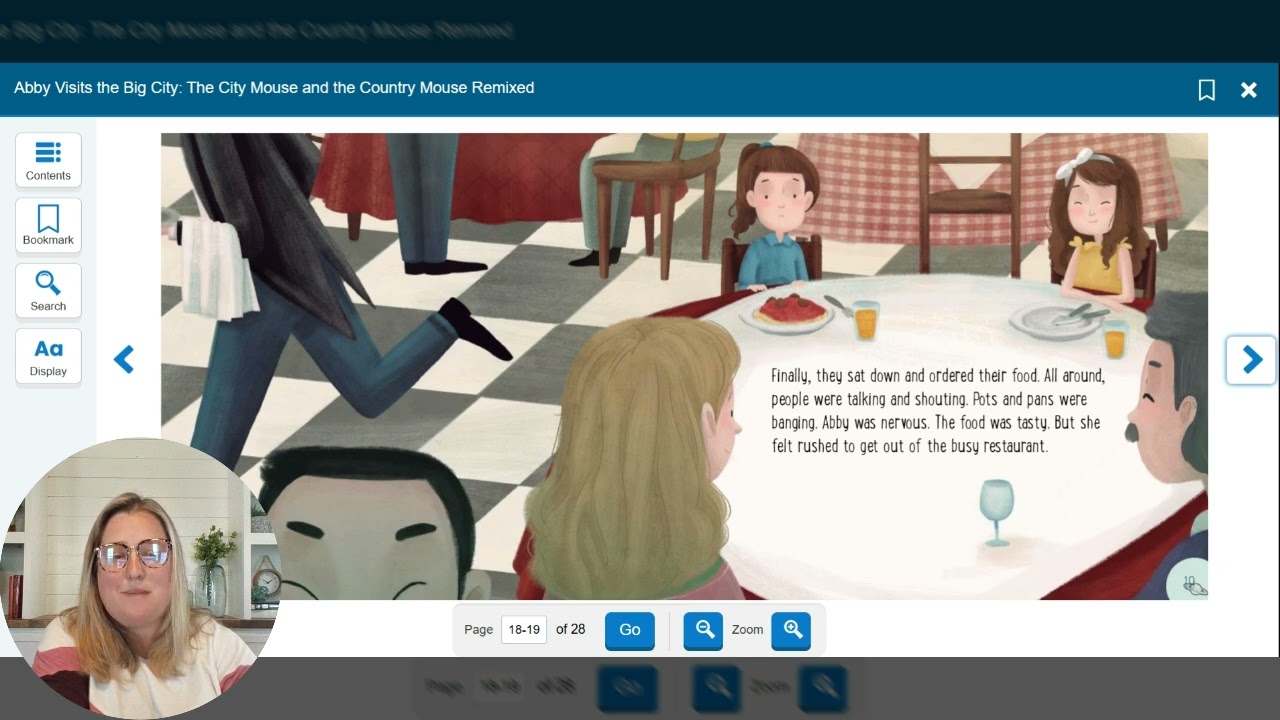This screenshot has width=1280, height=720.
Task: Bookmark this page using the header bookmark icon
Action: pos(1207,90)
